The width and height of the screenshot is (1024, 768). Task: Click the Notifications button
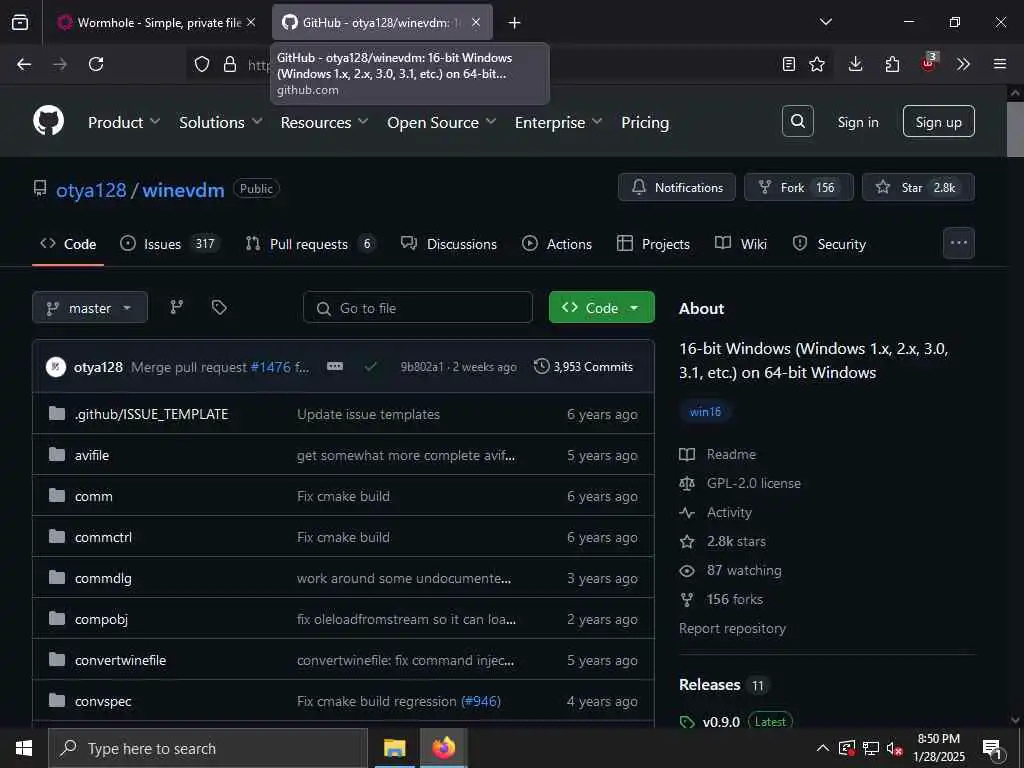coord(677,187)
